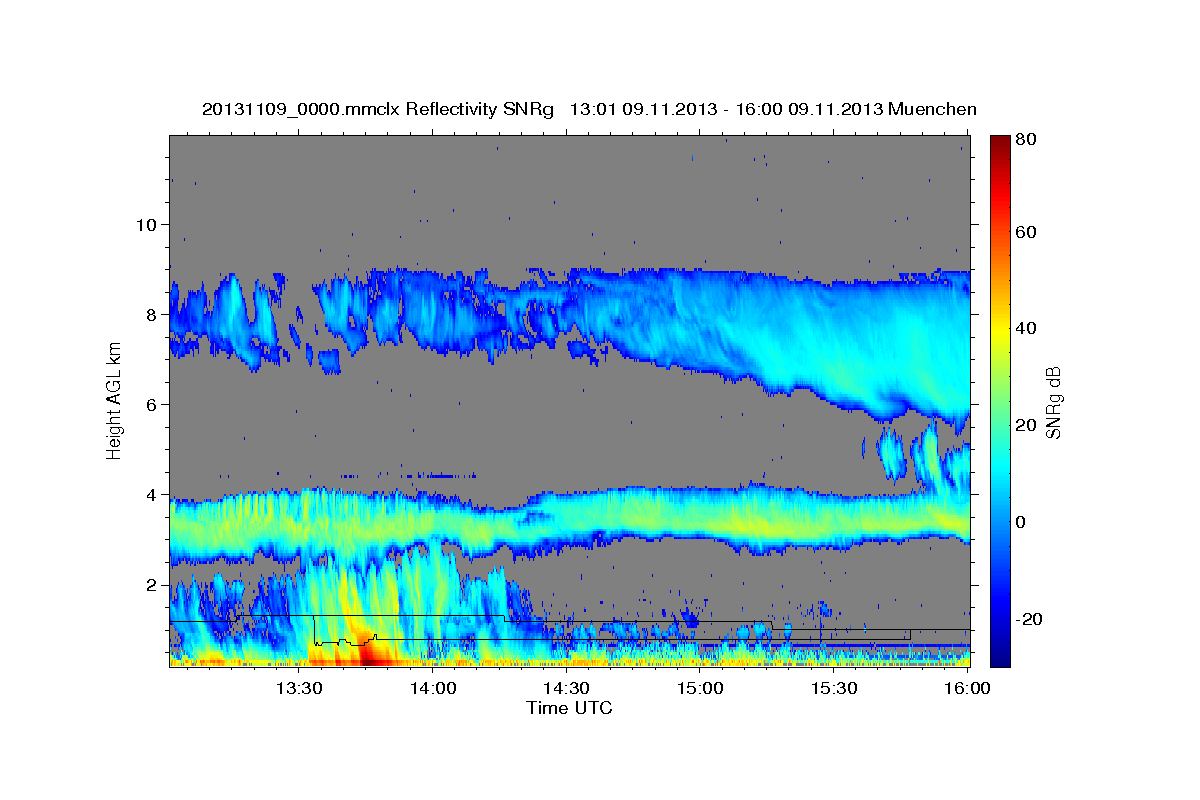1200x800 pixels.
Task: Click the 15:30 time axis tick label
Action: tap(834, 689)
